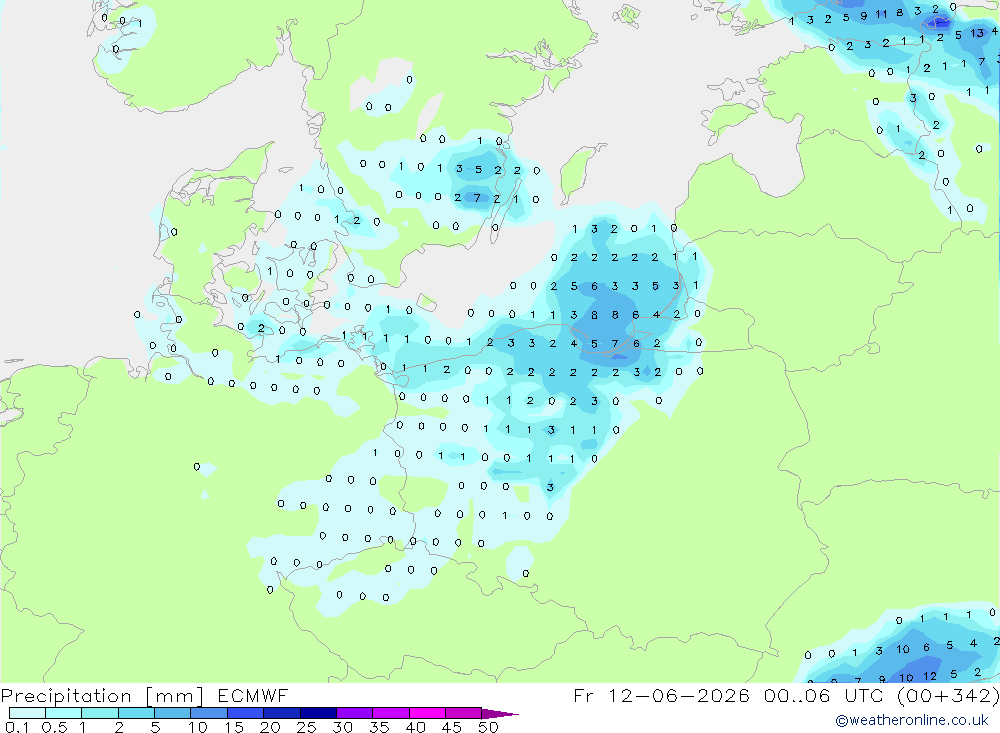Click the 'ECMWF' model label

(253, 695)
